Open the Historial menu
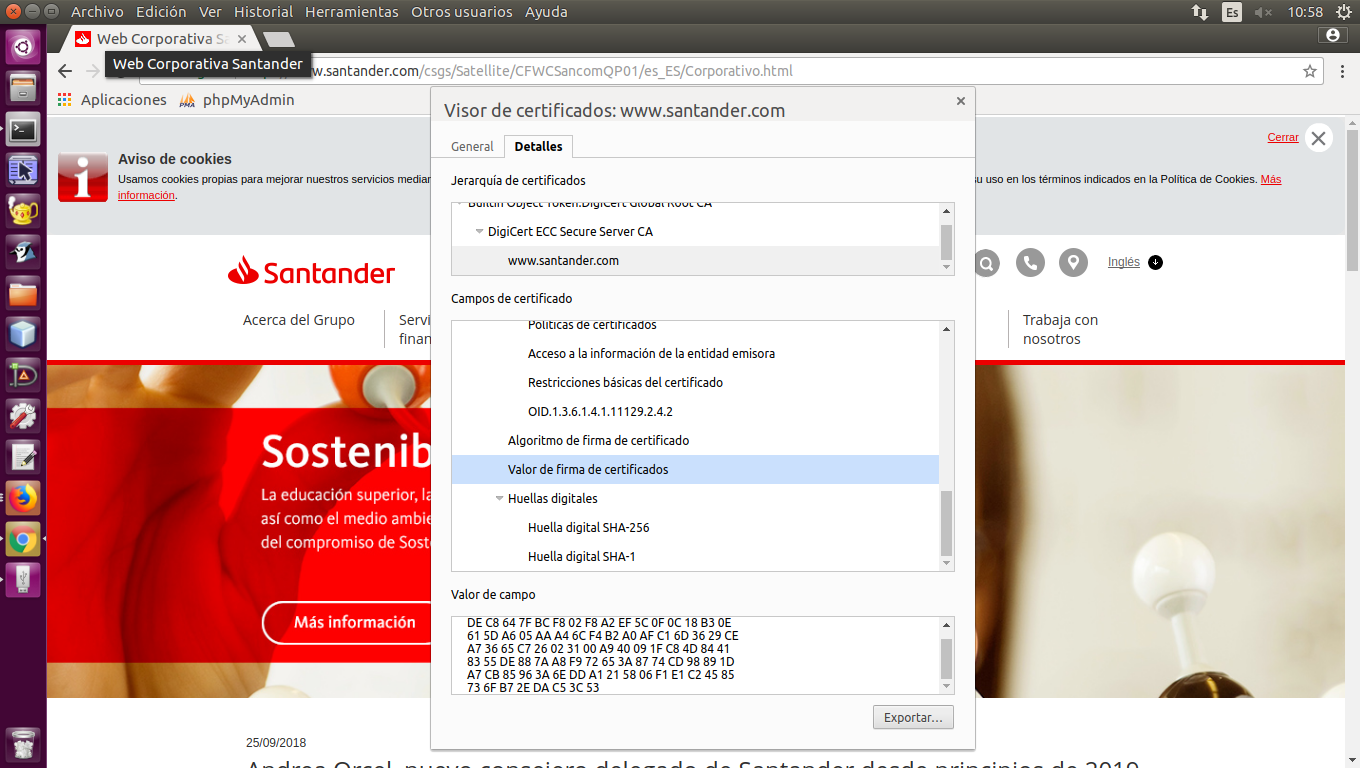1360x768 pixels. click(263, 12)
